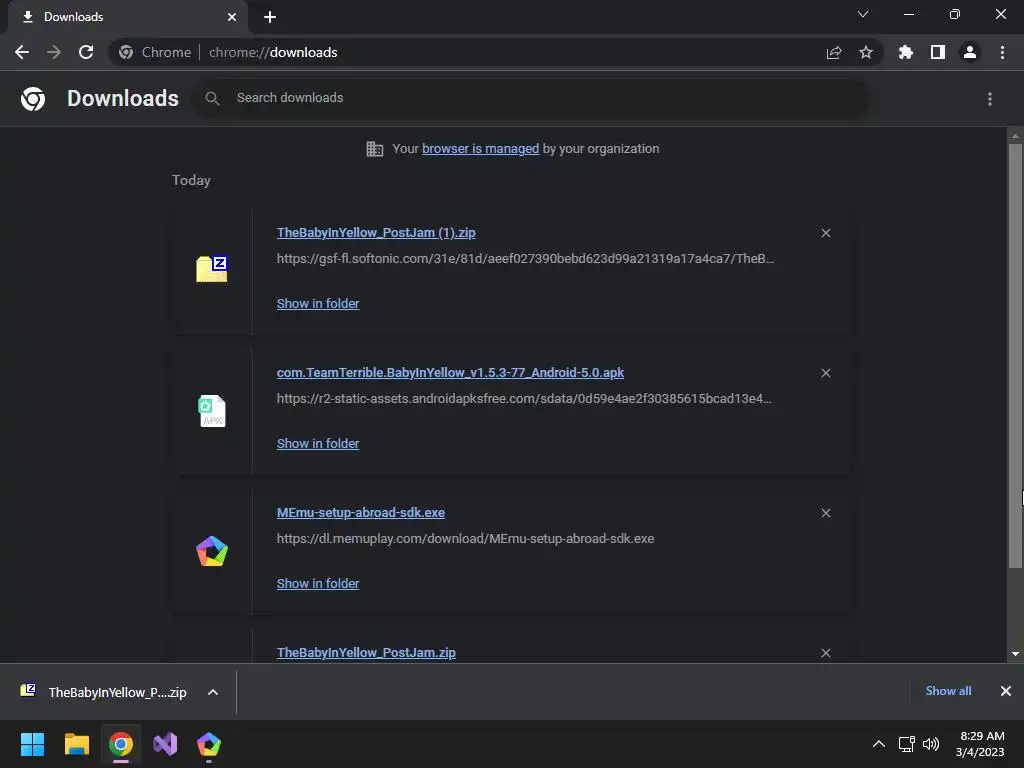Open TheBabyInYellow_PostJam.zip file link

(x=366, y=652)
